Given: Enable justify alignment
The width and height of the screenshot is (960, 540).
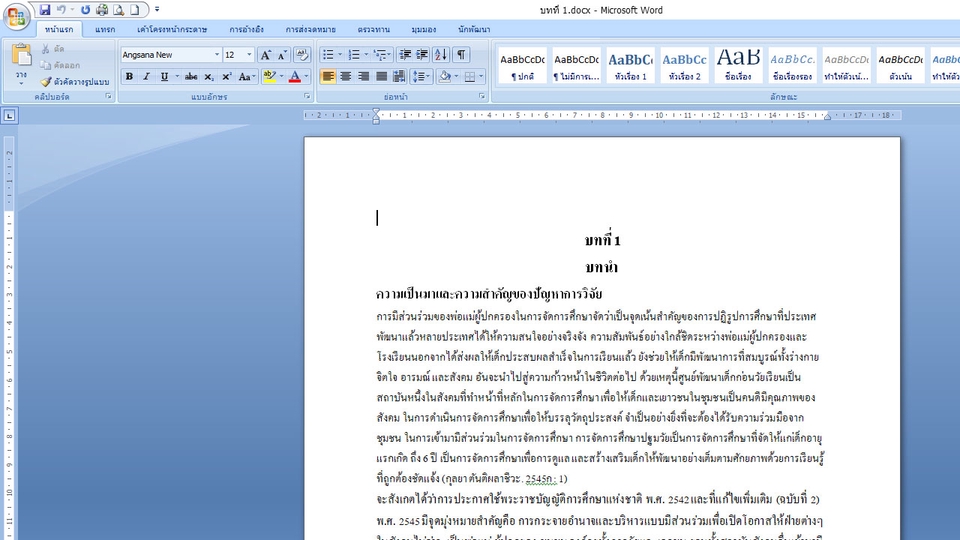Looking at the screenshot, I should 381,77.
